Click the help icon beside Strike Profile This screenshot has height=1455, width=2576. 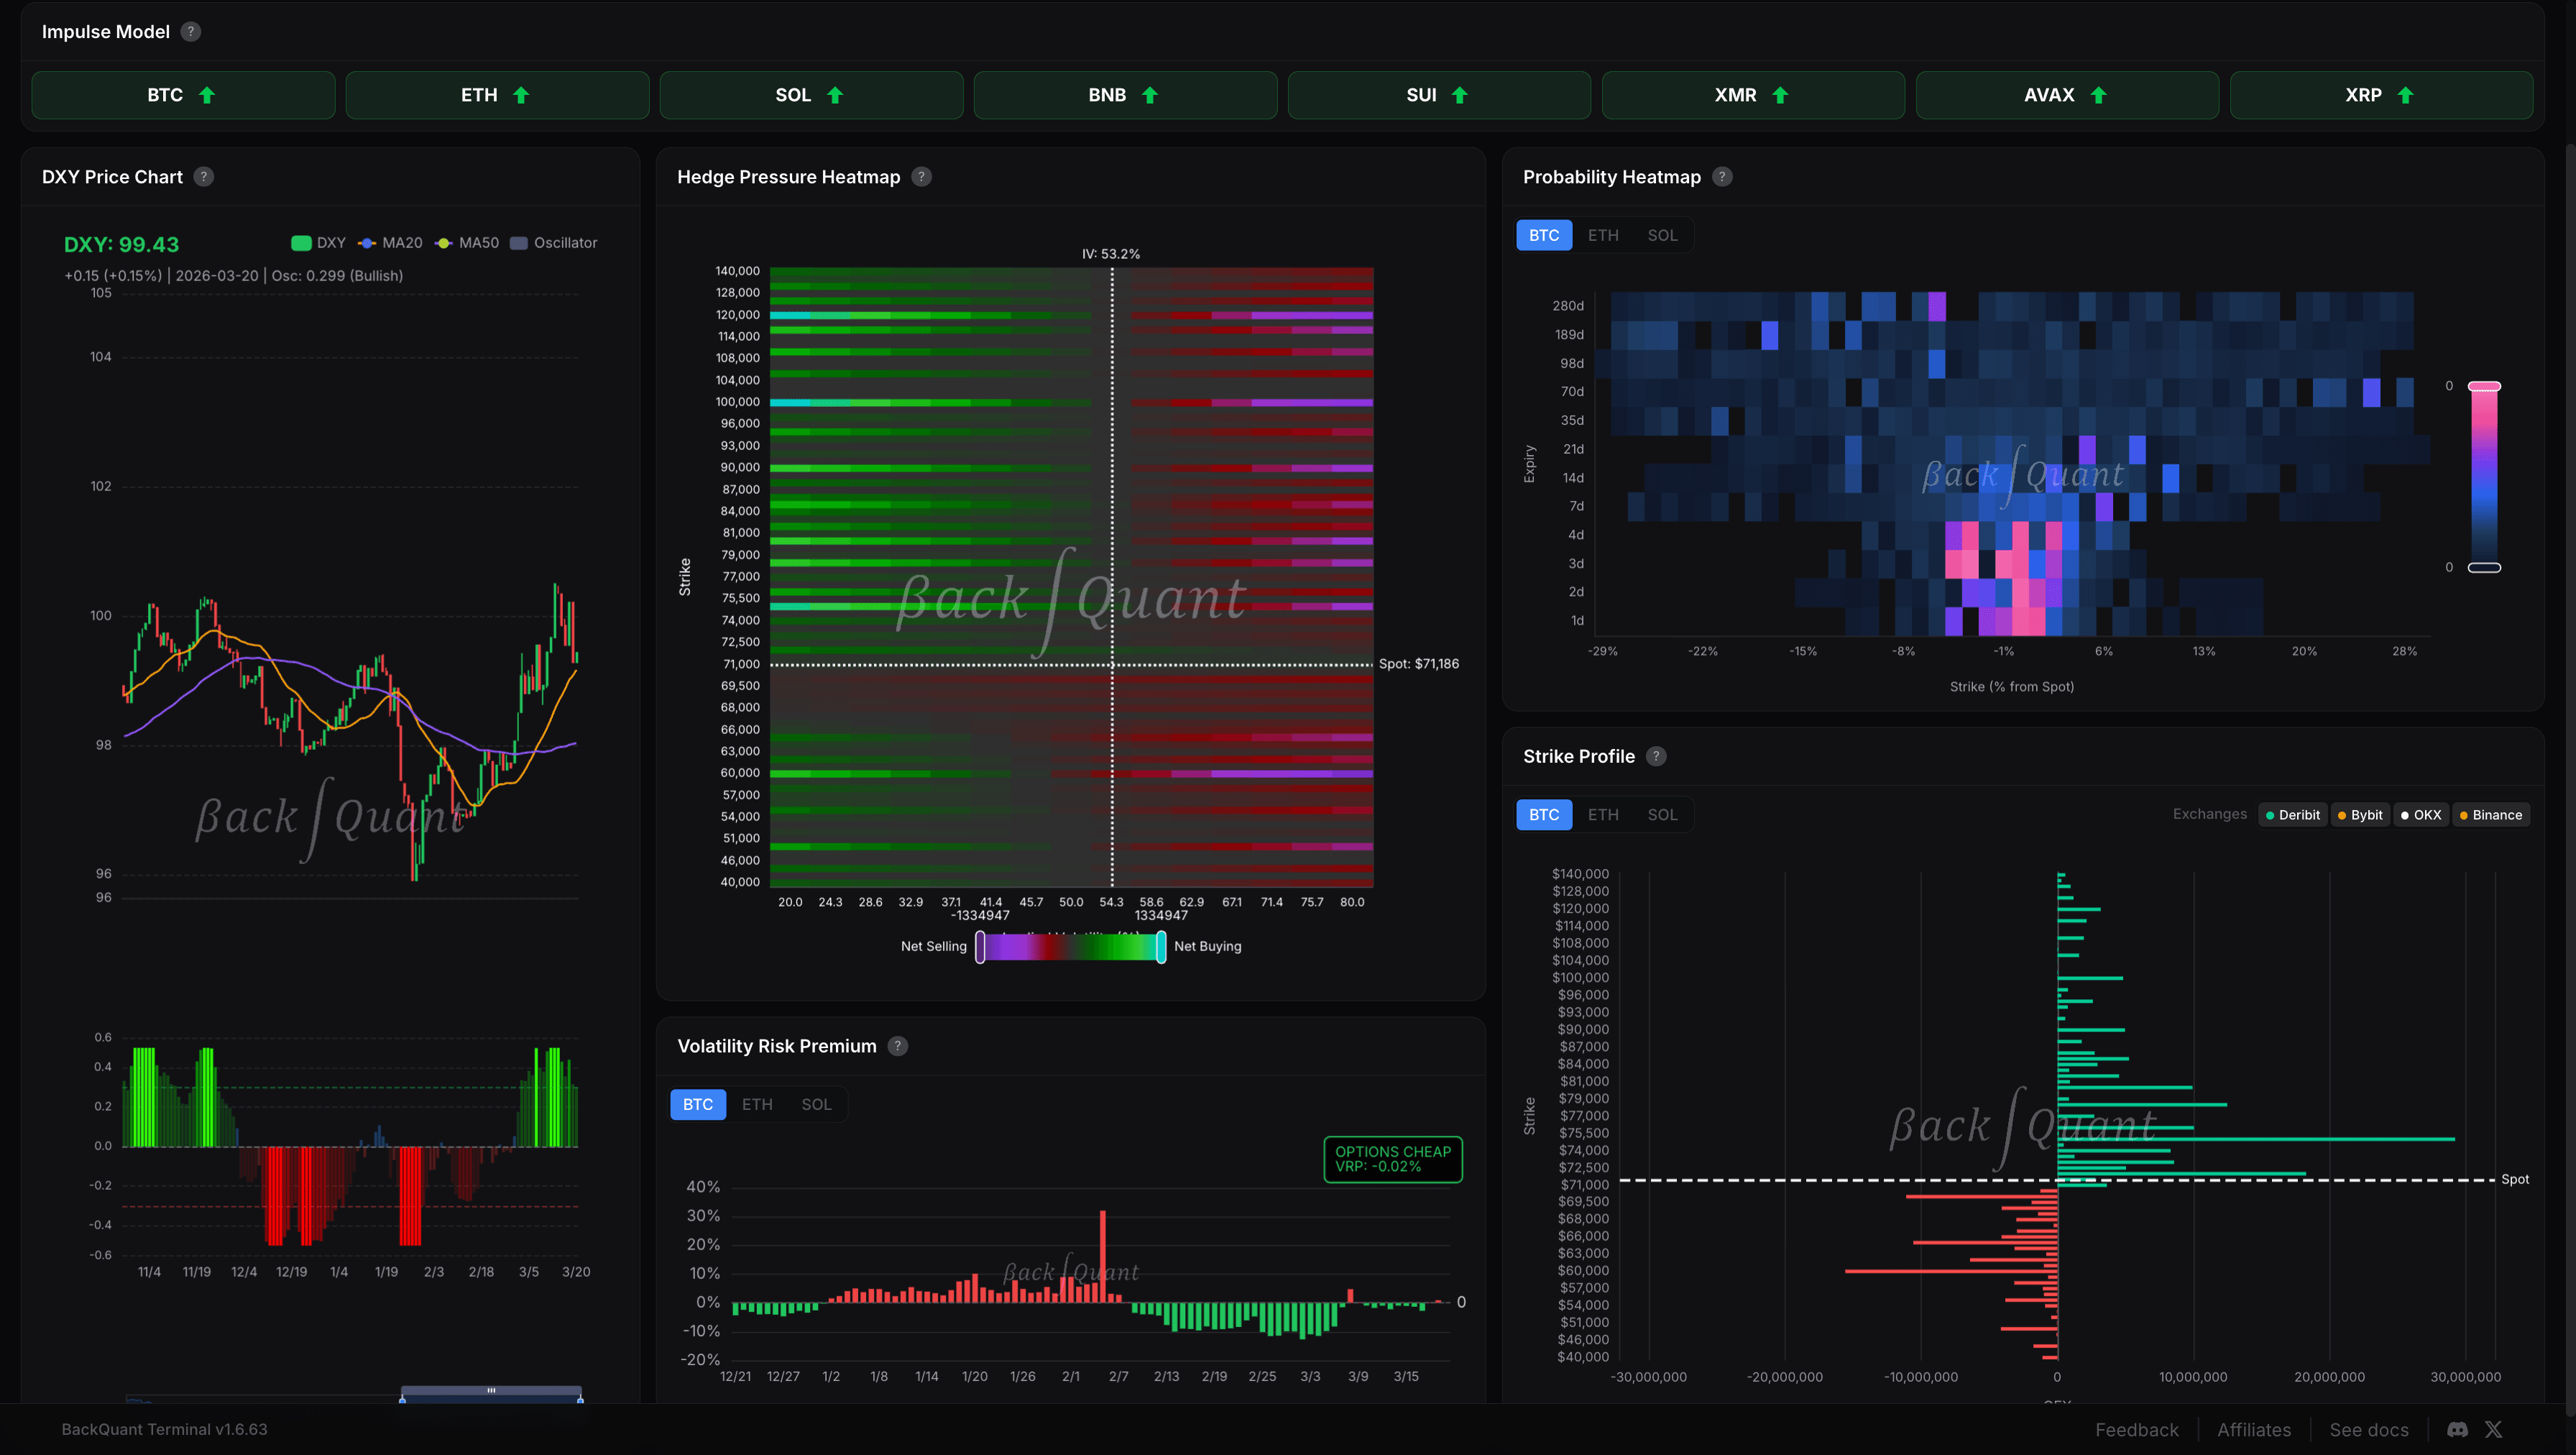pyautogui.click(x=1656, y=756)
